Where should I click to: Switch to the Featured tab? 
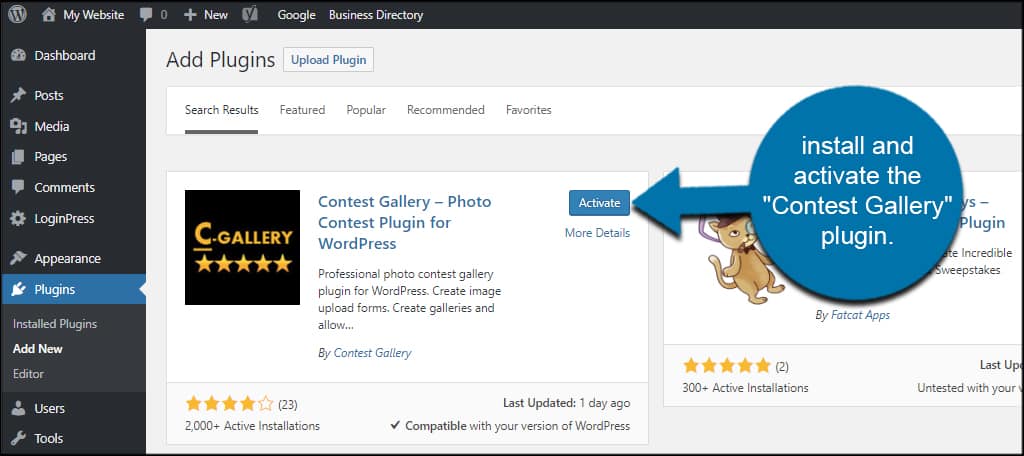(302, 110)
